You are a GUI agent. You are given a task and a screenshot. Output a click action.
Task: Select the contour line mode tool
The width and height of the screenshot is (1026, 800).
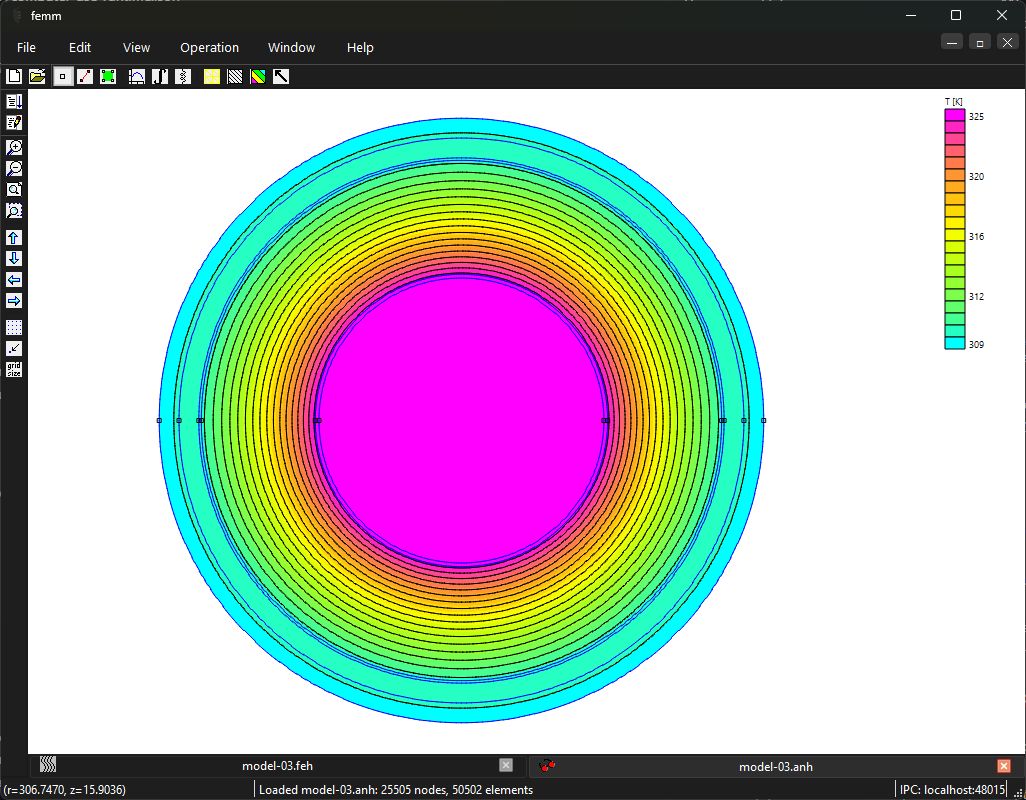[x=85, y=77]
